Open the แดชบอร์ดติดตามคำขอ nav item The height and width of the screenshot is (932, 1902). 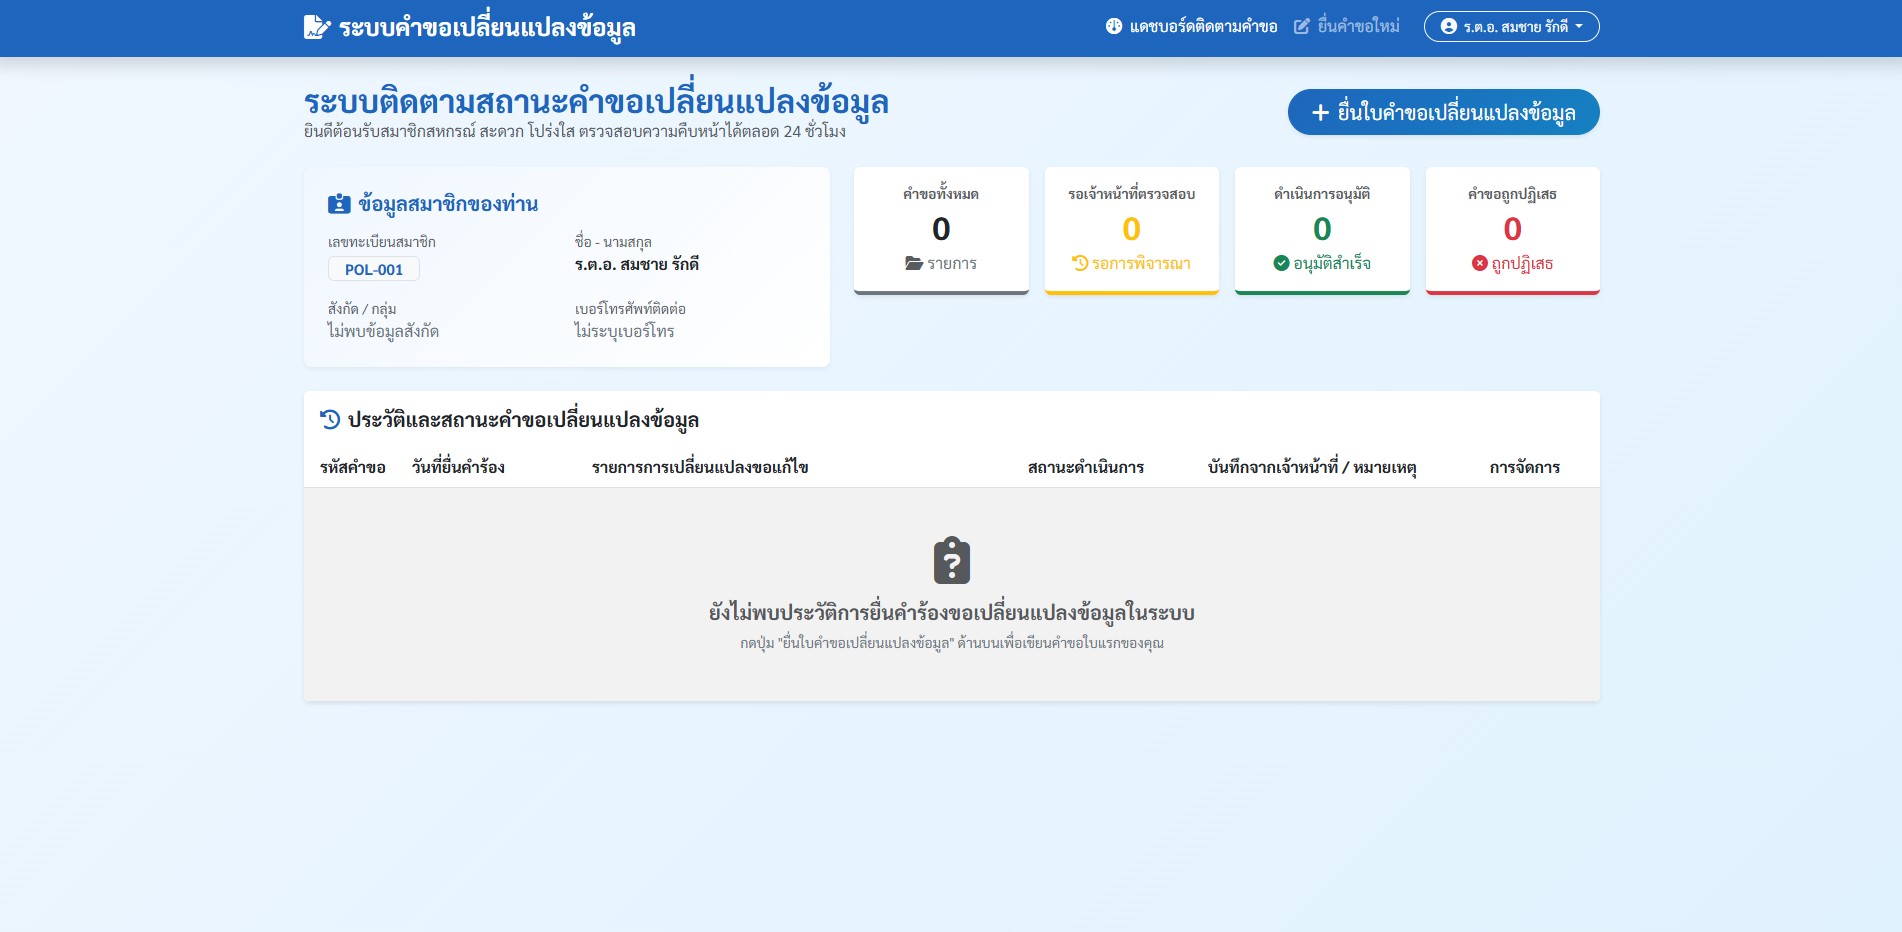click(x=1192, y=26)
